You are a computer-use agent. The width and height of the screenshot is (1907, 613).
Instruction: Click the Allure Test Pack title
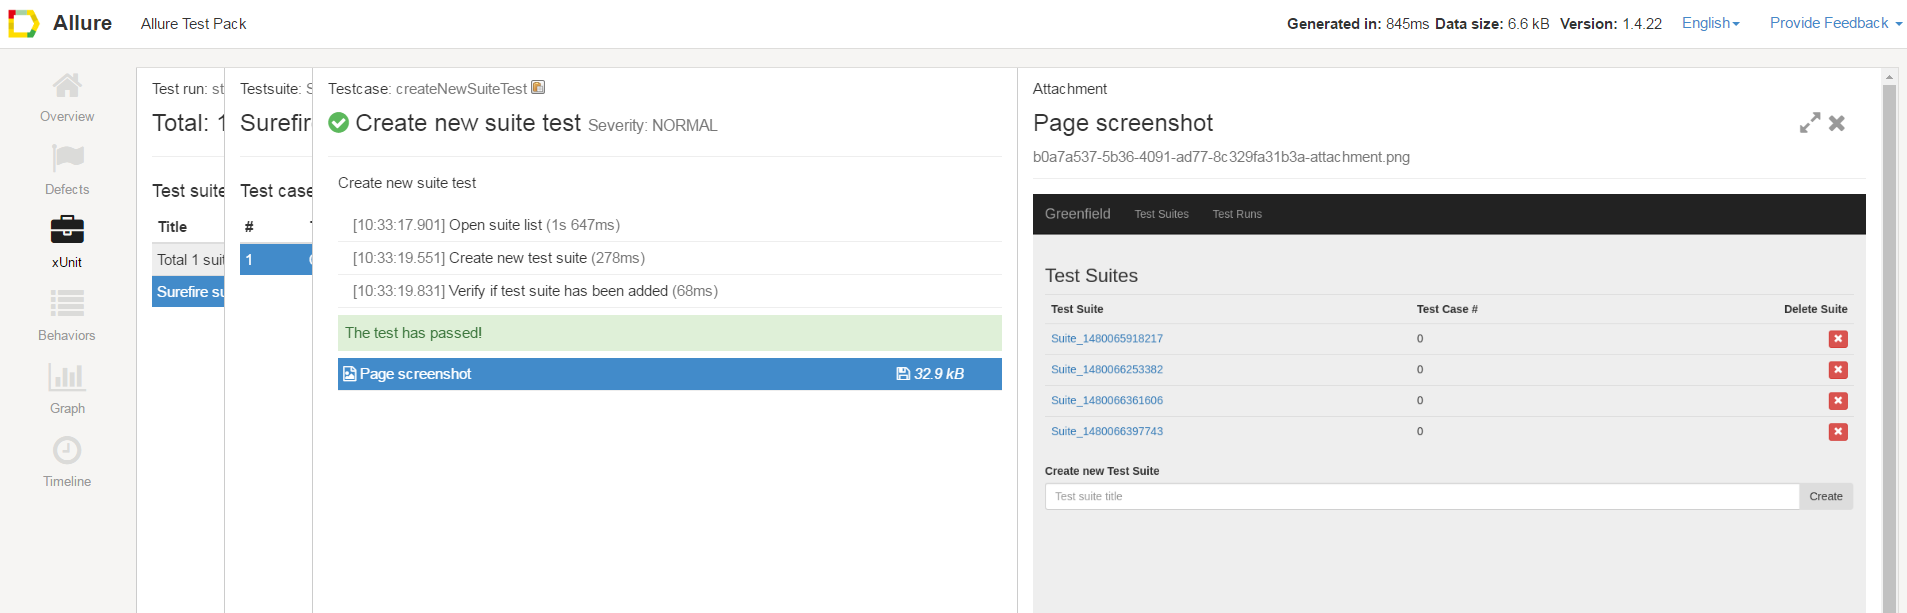coord(193,24)
